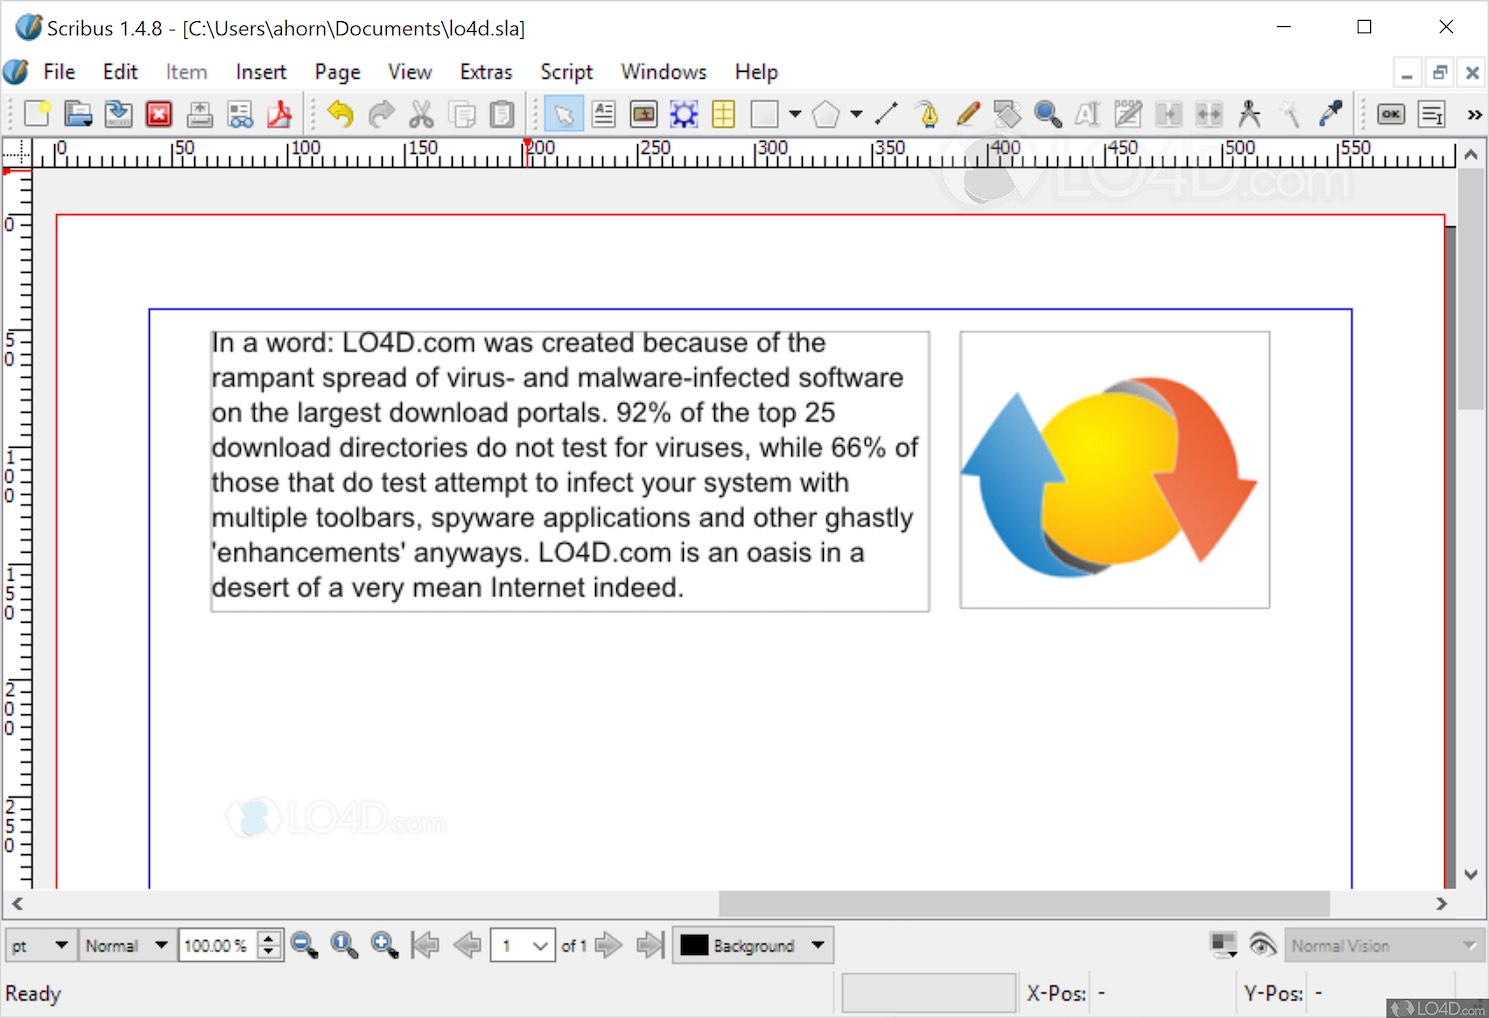Open the Script menu
This screenshot has width=1489, height=1018.
[x=567, y=72]
